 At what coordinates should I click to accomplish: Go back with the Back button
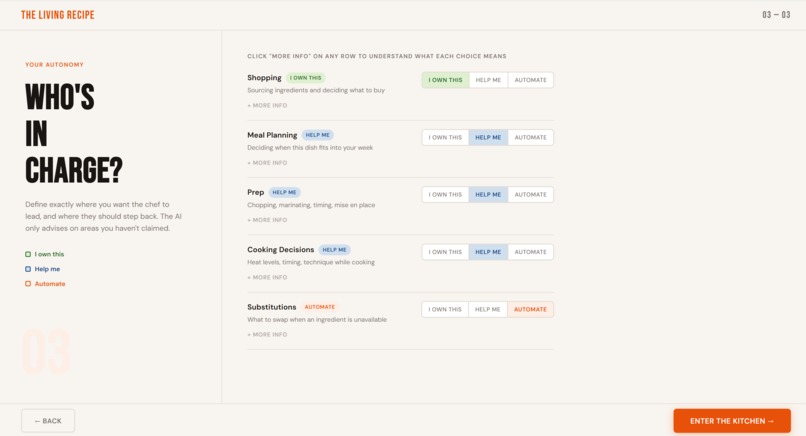click(x=48, y=421)
